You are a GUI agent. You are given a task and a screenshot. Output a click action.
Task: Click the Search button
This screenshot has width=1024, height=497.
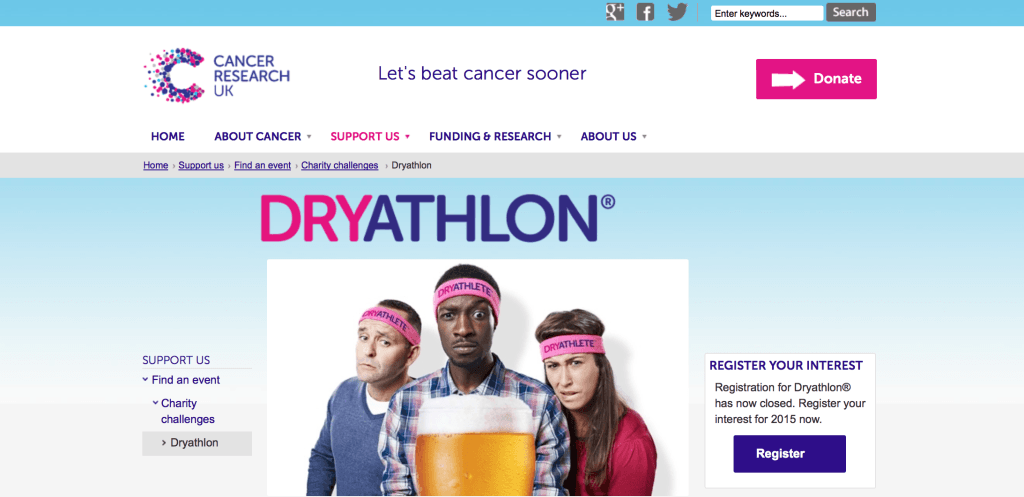pos(850,12)
